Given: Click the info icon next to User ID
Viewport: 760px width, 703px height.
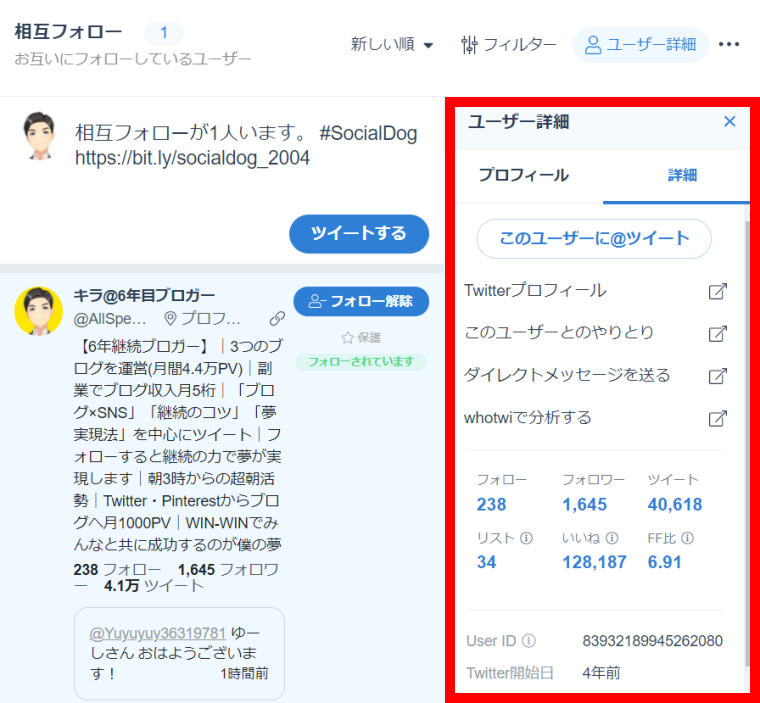Looking at the screenshot, I should [x=529, y=641].
